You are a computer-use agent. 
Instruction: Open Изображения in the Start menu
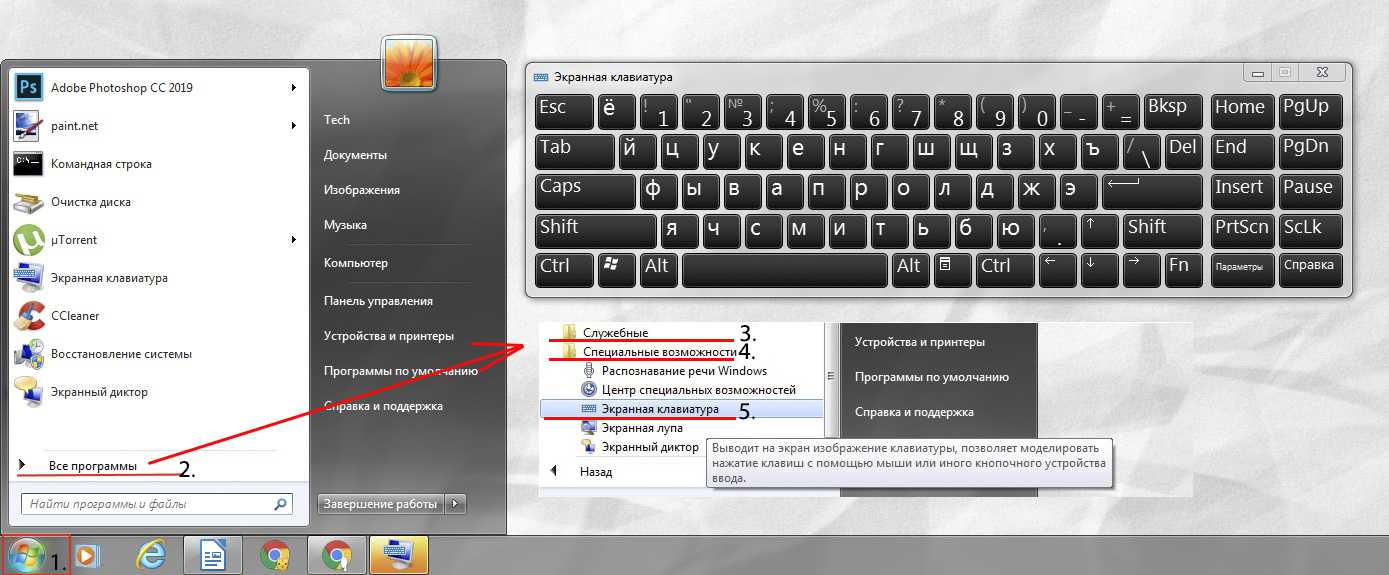pos(362,190)
